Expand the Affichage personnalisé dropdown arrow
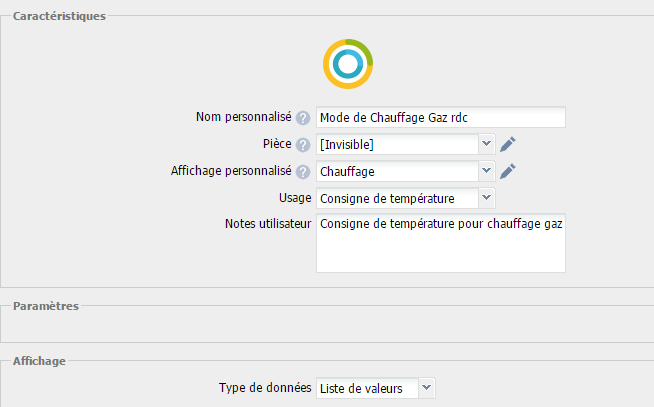Viewport: 654px width, 407px height. [486, 171]
